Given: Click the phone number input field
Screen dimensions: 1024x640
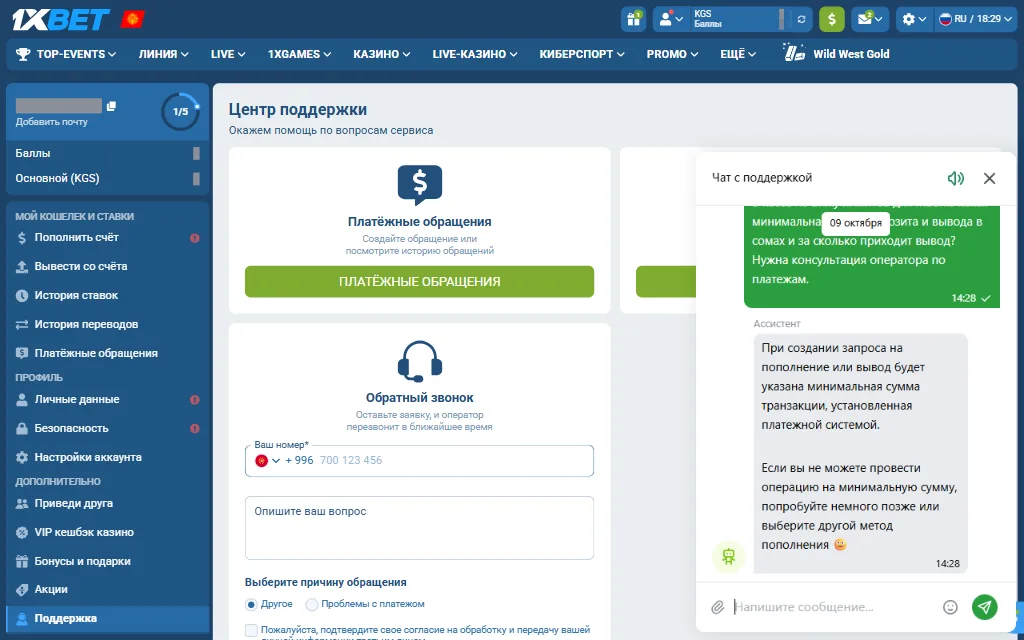Looking at the screenshot, I should point(419,460).
